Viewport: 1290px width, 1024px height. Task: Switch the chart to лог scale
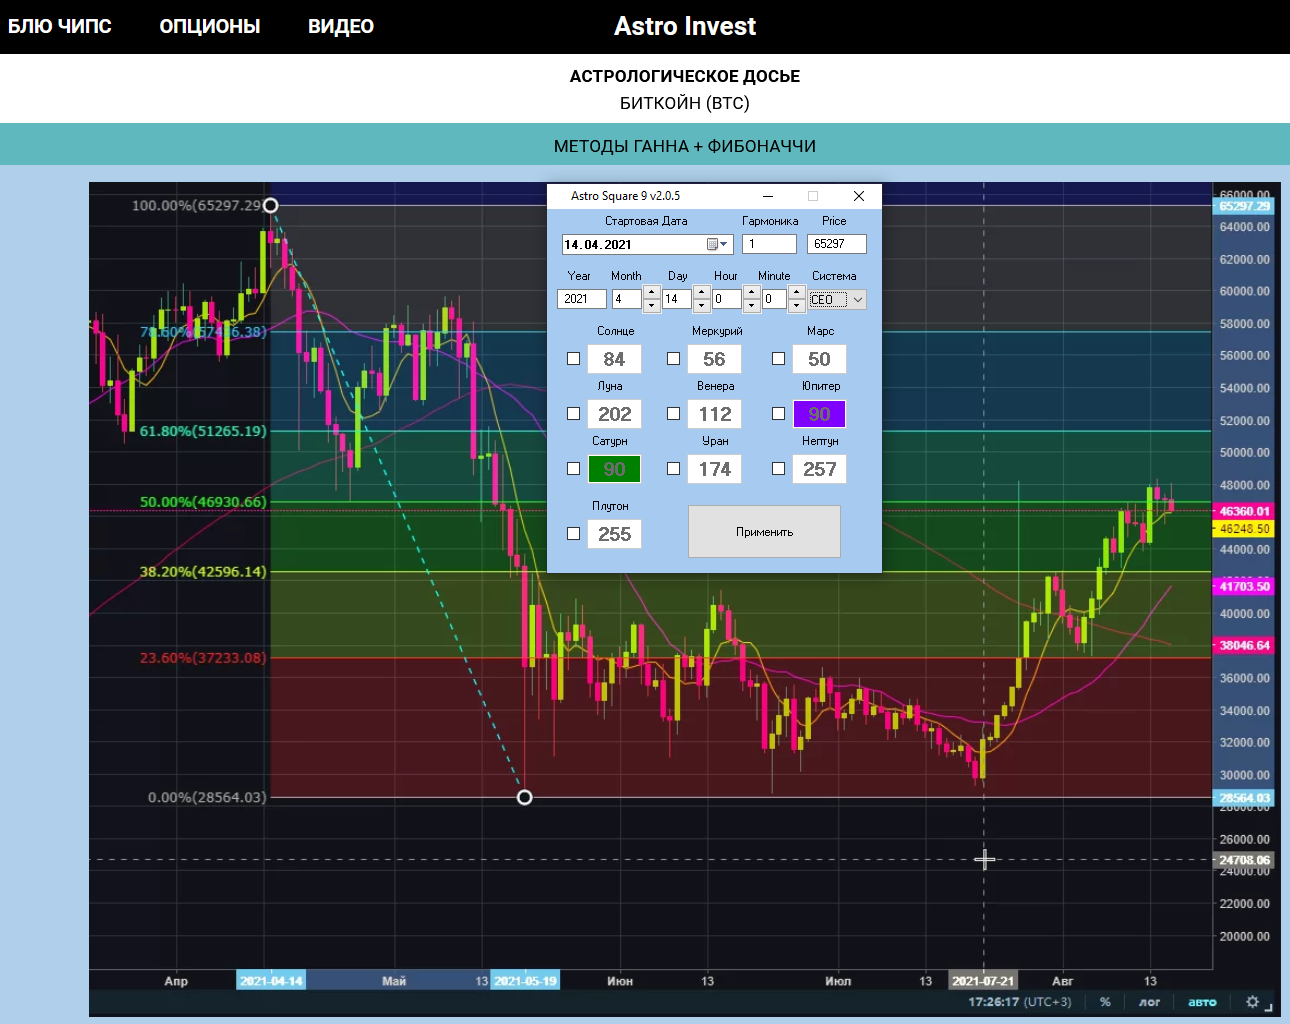click(1149, 1002)
